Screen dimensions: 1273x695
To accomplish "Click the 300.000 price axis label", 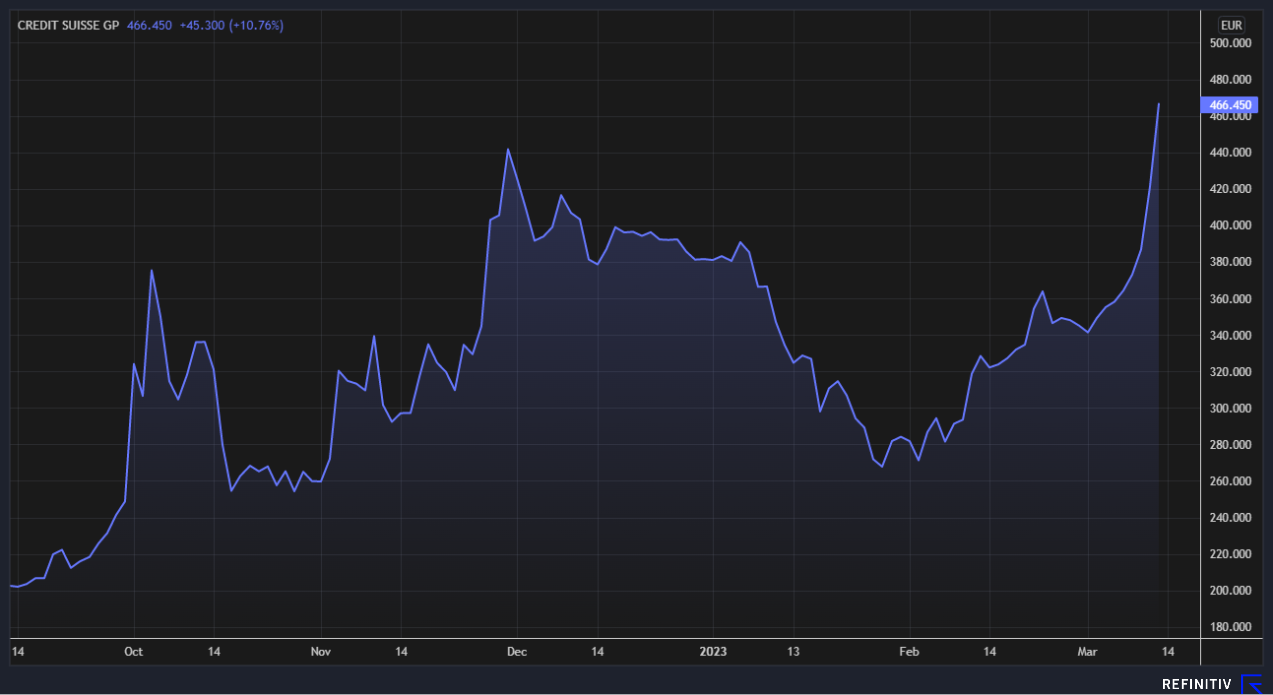I will click(x=1230, y=408).
